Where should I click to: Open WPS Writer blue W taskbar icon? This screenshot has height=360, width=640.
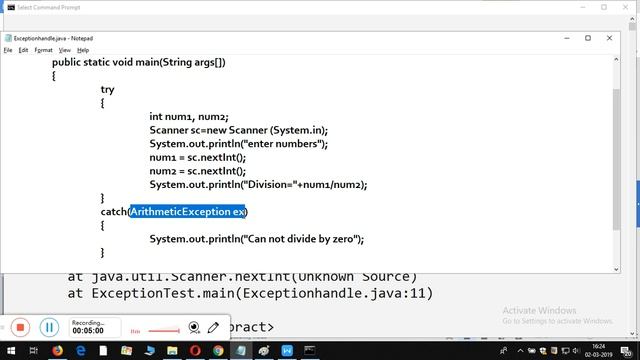(287, 351)
